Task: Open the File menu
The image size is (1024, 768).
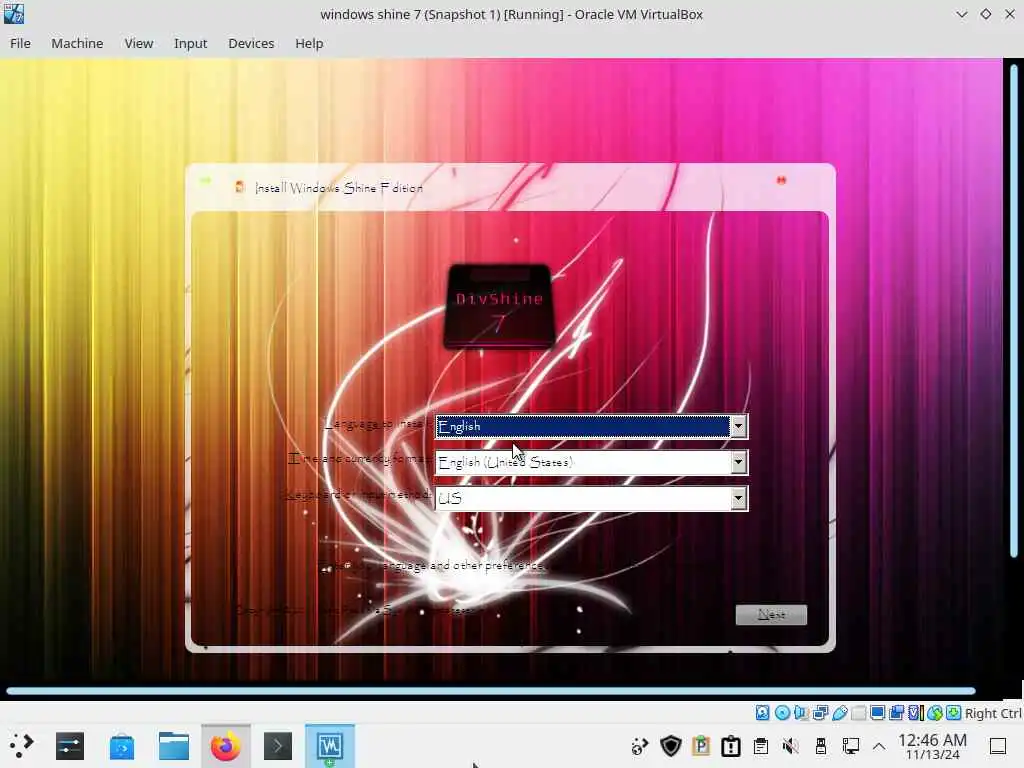Action: [x=20, y=43]
